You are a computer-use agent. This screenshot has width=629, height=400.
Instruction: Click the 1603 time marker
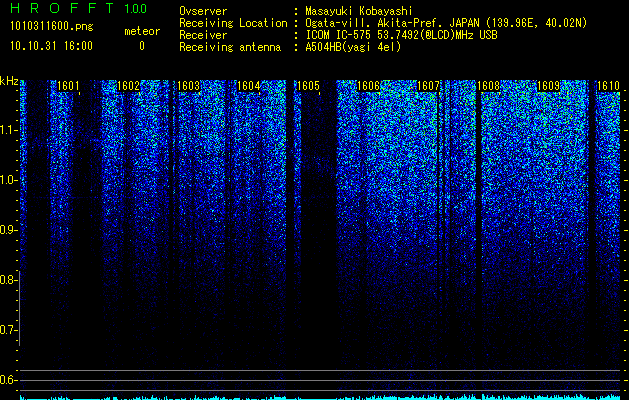click(189, 86)
